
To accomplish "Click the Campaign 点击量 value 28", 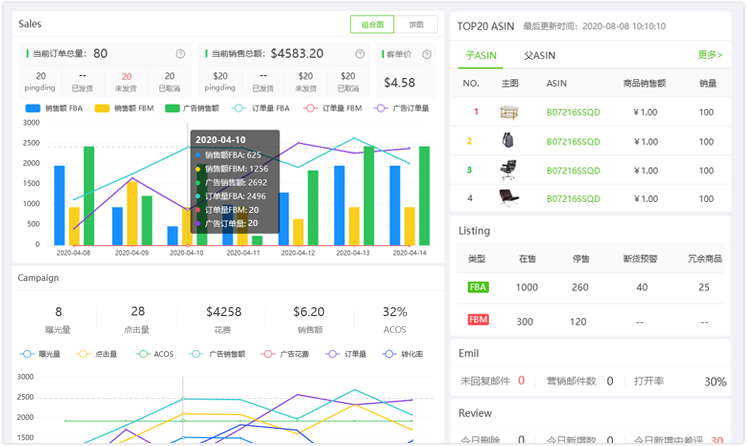I will point(138,312).
